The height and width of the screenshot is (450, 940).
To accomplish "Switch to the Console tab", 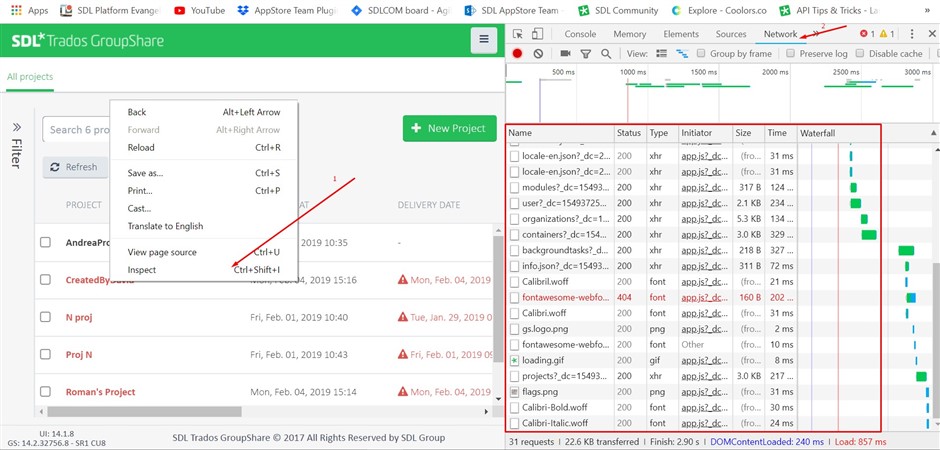I will click(x=580, y=34).
